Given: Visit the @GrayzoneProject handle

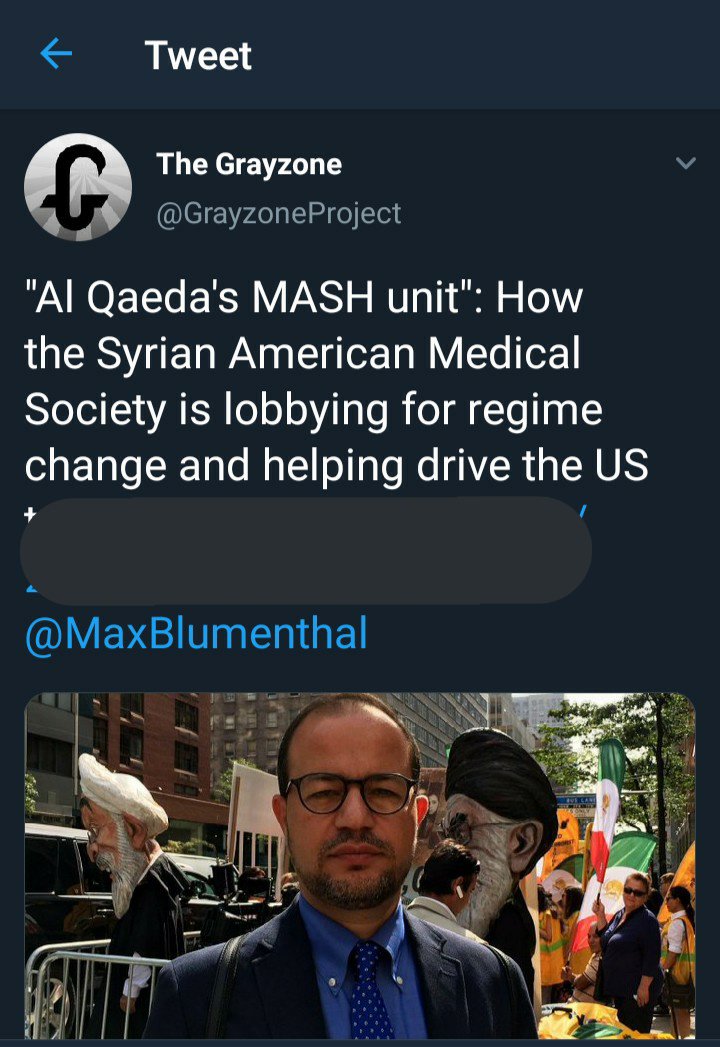Looking at the screenshot, I should point(279,214).
